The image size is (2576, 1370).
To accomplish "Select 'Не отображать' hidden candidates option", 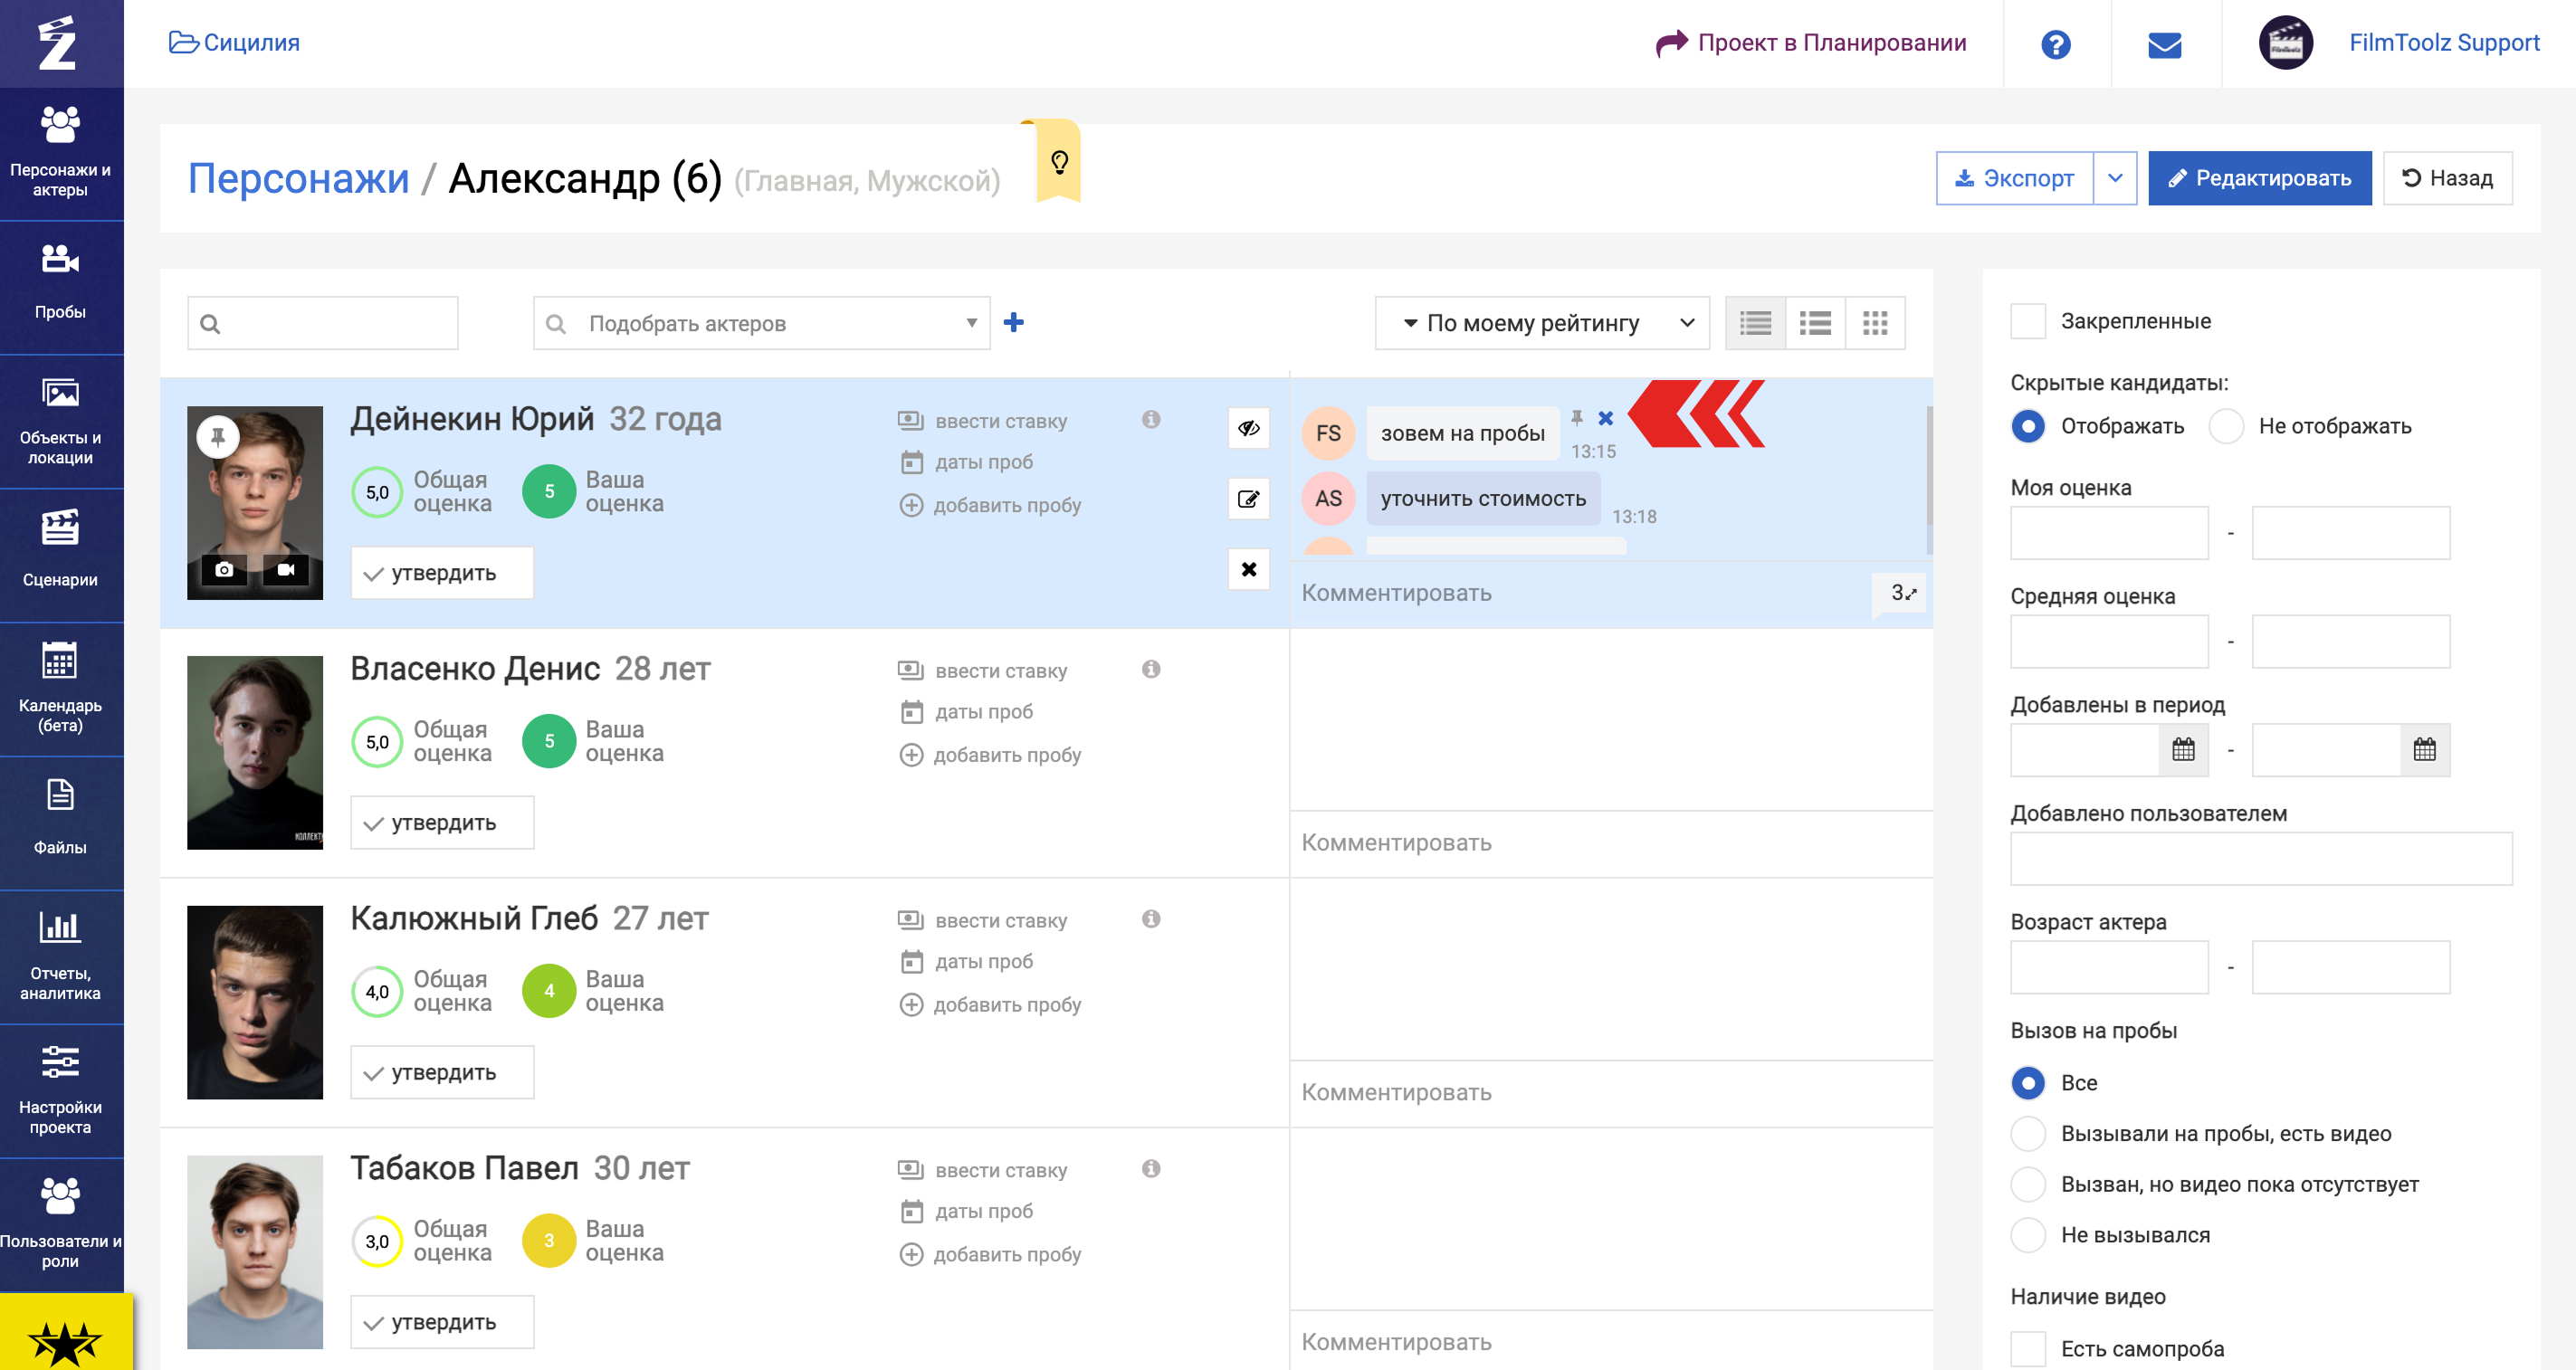I will click(x=2226, y=426).
